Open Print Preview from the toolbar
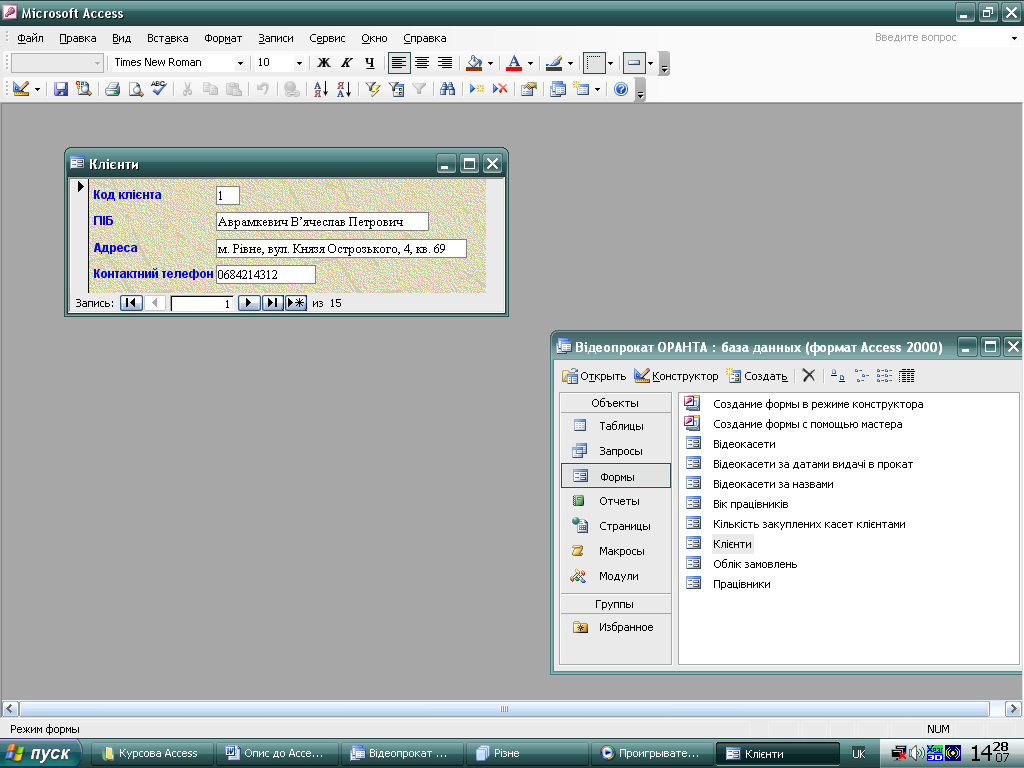Screen dimensions: 1024x768 point(135,89)
